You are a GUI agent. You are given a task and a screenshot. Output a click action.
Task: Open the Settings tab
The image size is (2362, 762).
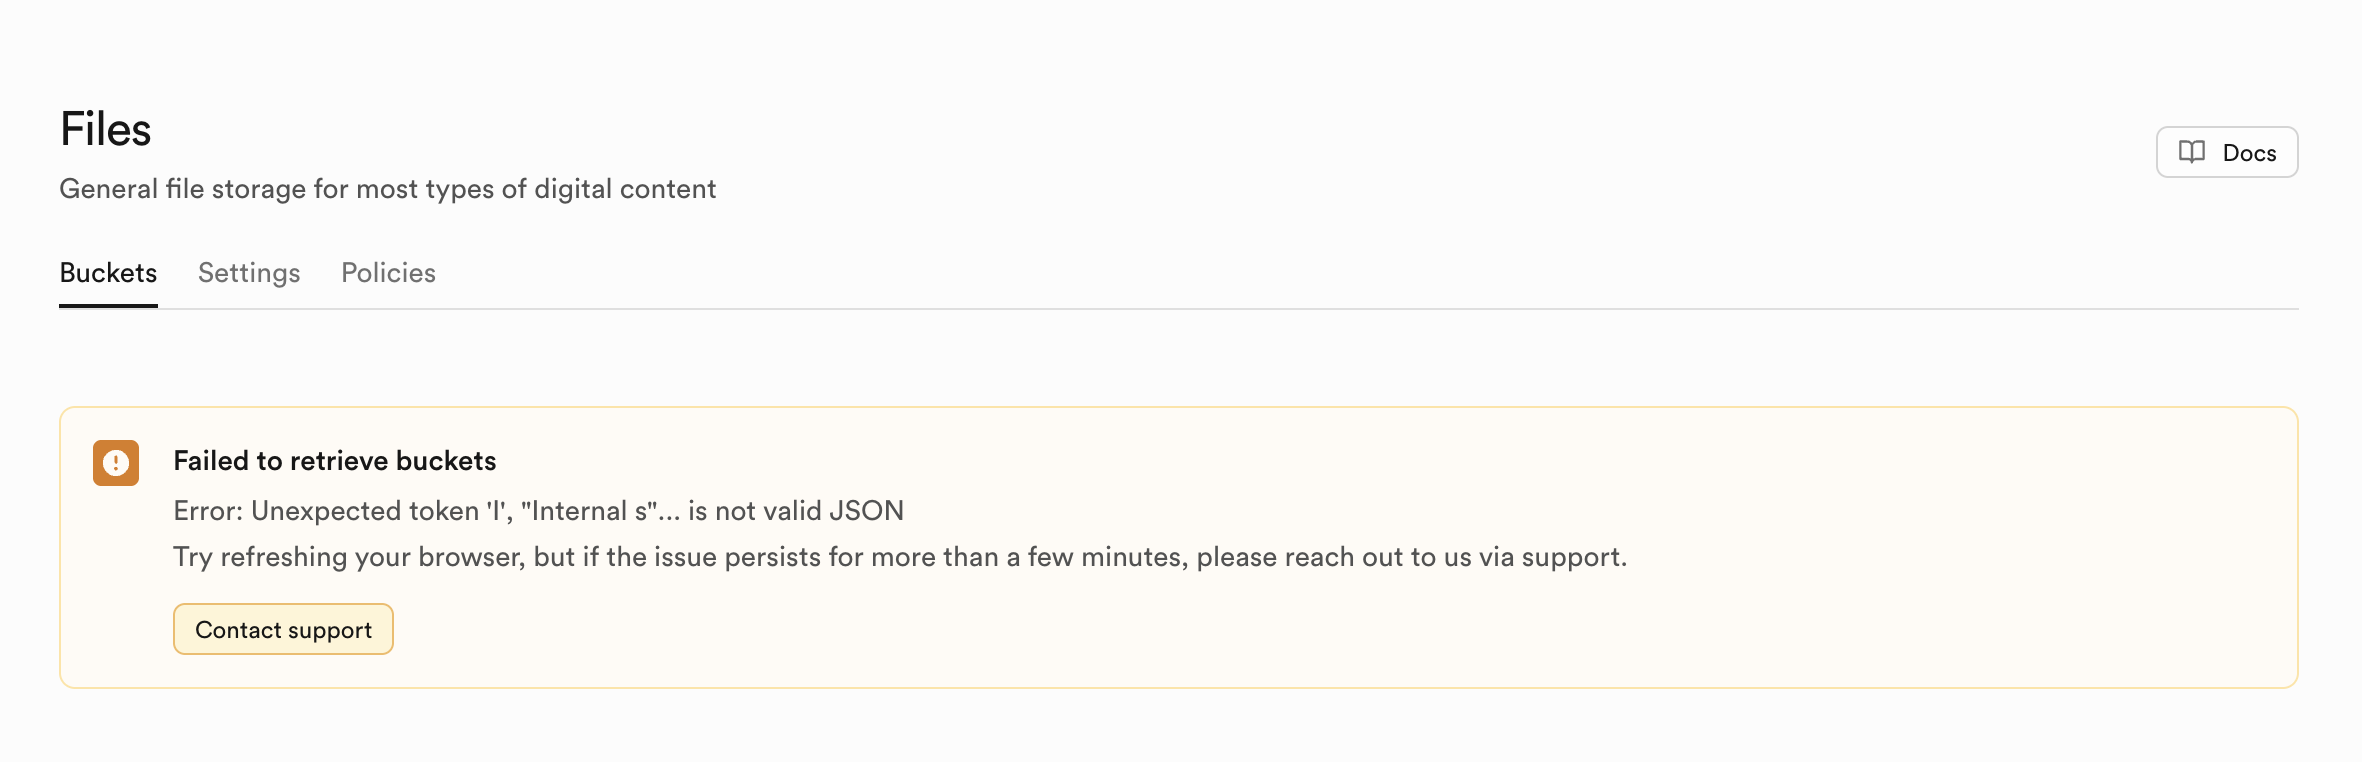(x=249, y=273)
